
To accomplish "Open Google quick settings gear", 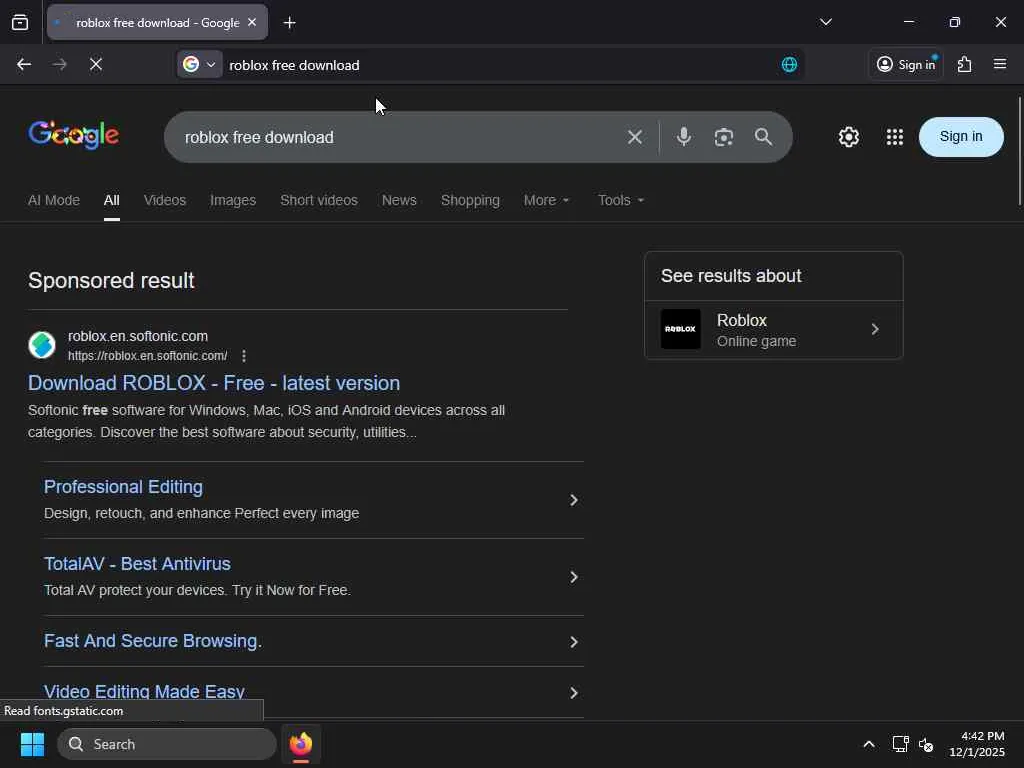I will tap(848, 136).
